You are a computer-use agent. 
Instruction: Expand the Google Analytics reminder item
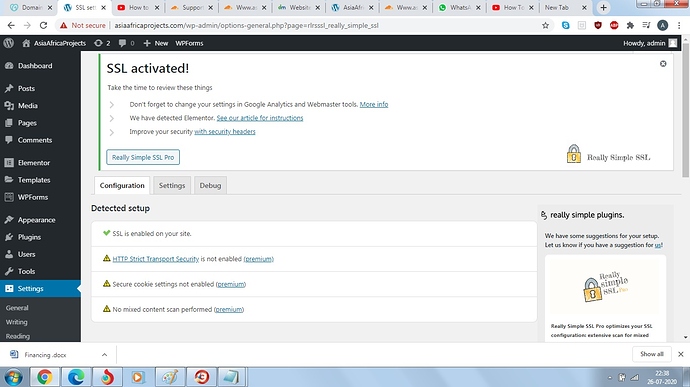point(112,105)
